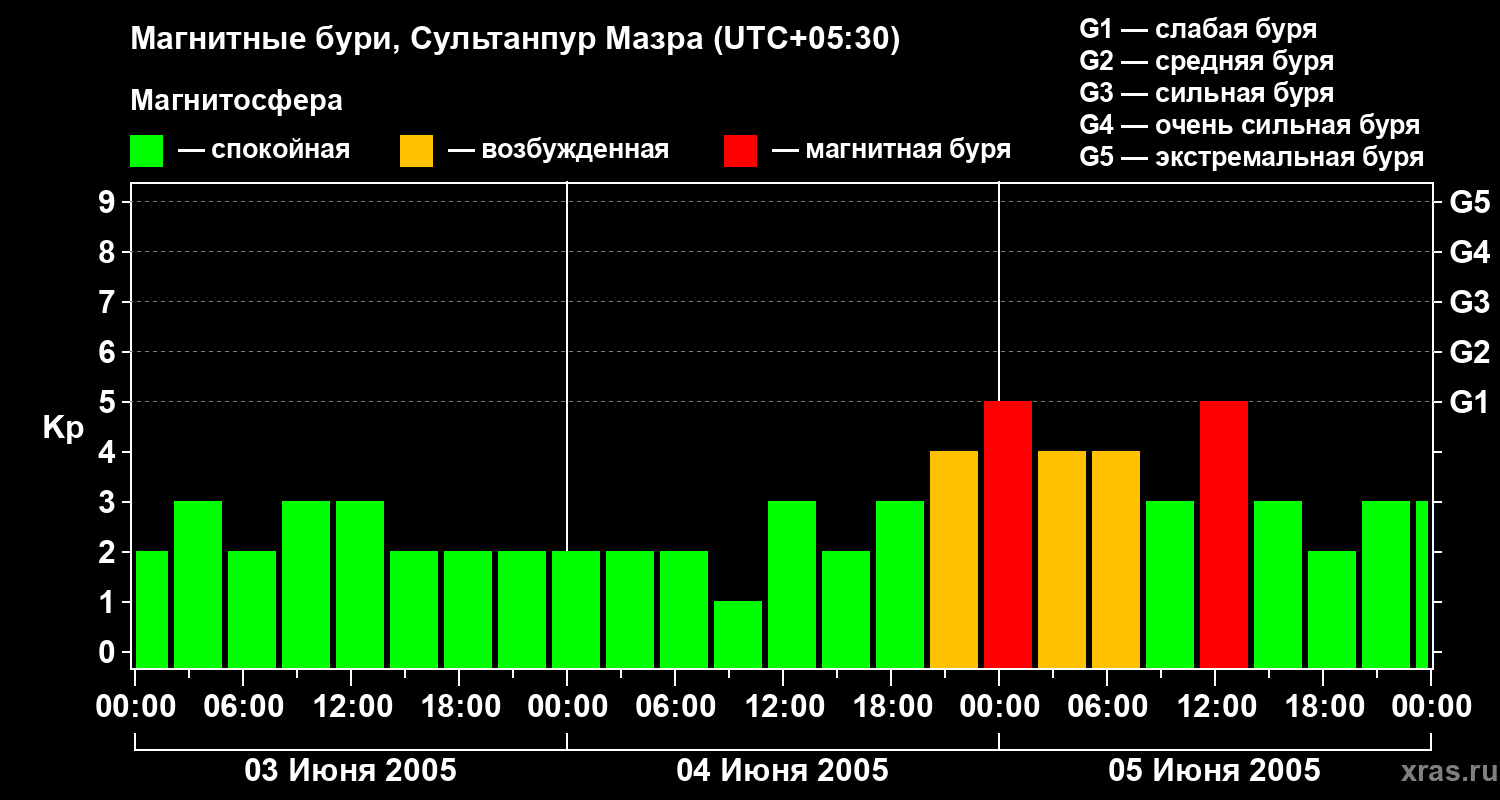Click the '12:00' time label above 03 Июня
The height and width of the screenshot is (800, 1500).
(351, 707)
